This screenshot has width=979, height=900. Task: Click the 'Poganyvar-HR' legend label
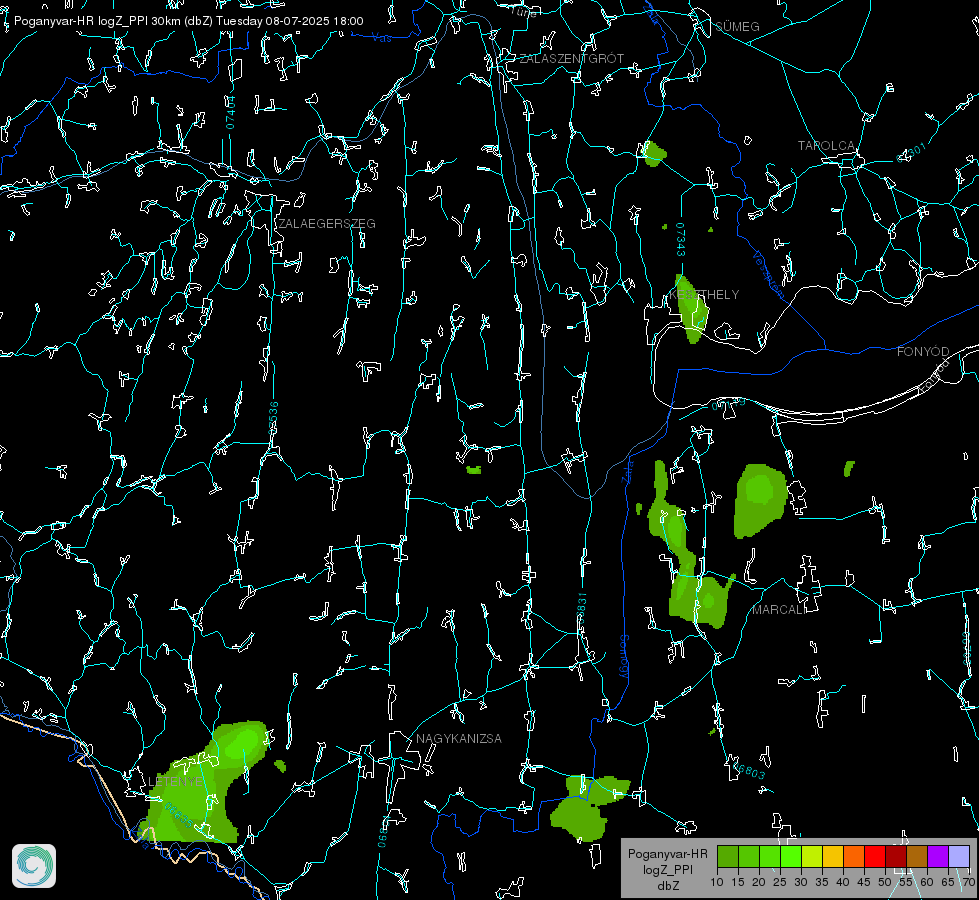click(x=667, y=854)
